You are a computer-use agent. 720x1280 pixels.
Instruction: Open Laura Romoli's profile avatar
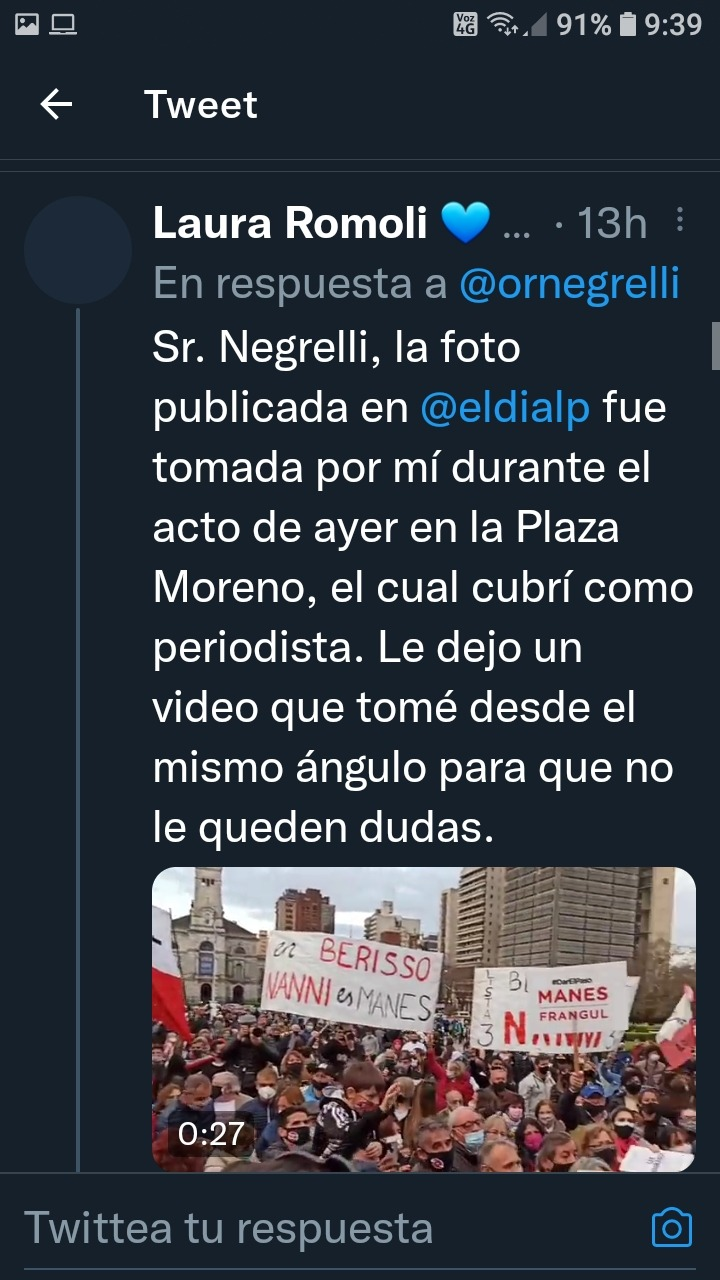pos(78,250)
